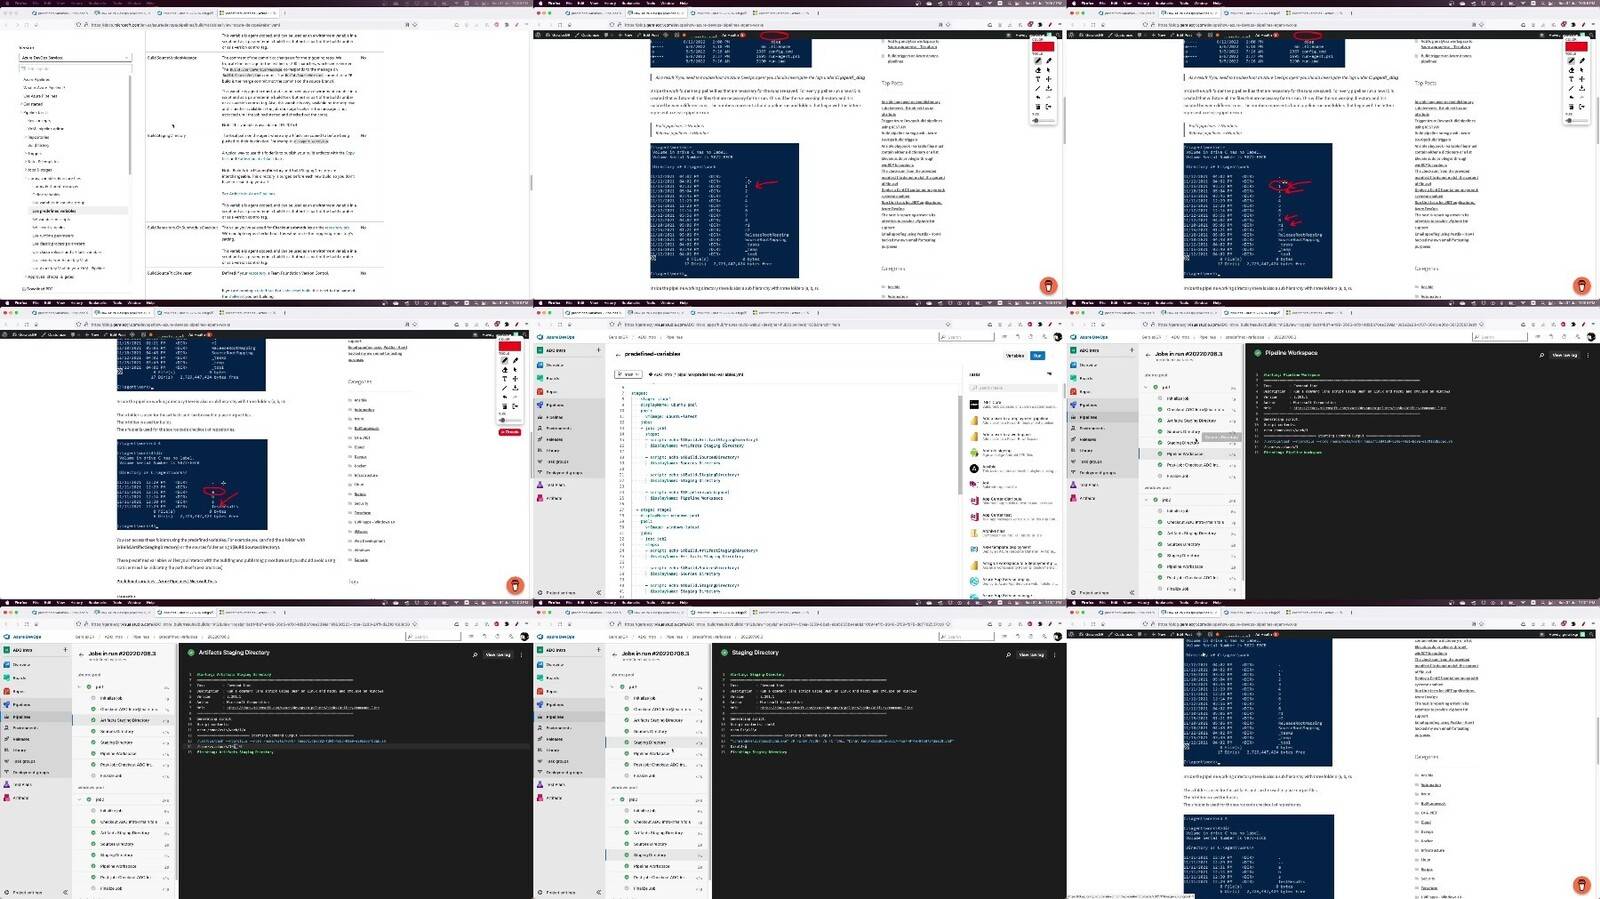Collapse the Tasks assistant panel
This screenshot has height=899, width=1600.
pos(1049,373)
